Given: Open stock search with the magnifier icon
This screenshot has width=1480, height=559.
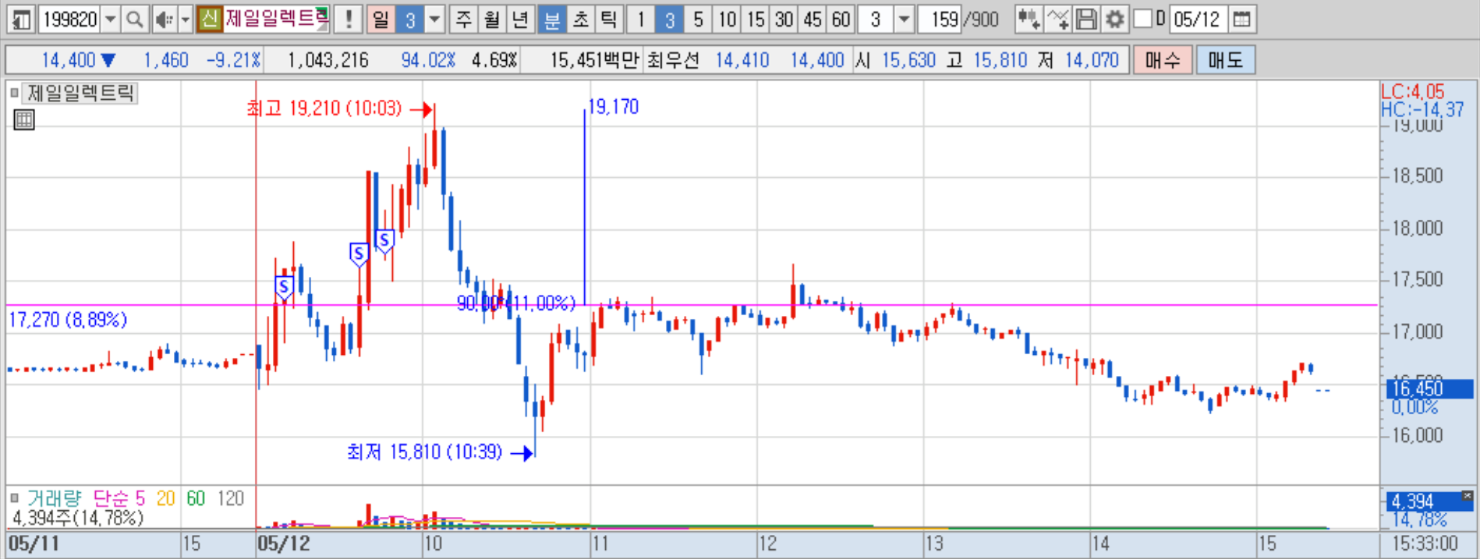Looking at the screenshot, I should (135, 19).
